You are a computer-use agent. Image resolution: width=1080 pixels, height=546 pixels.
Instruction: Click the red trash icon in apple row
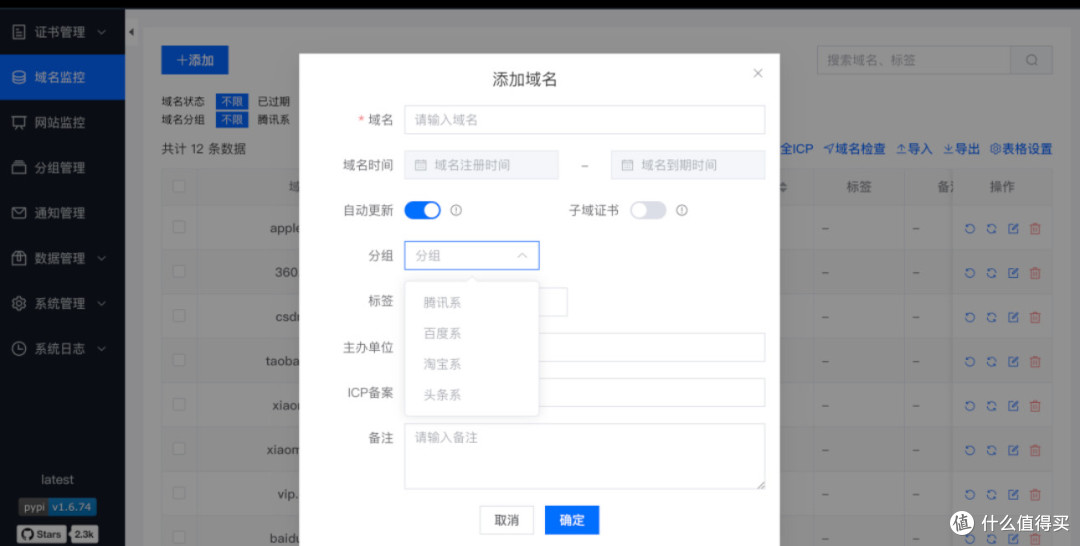pyautogui.click(x=1035, y=229)
